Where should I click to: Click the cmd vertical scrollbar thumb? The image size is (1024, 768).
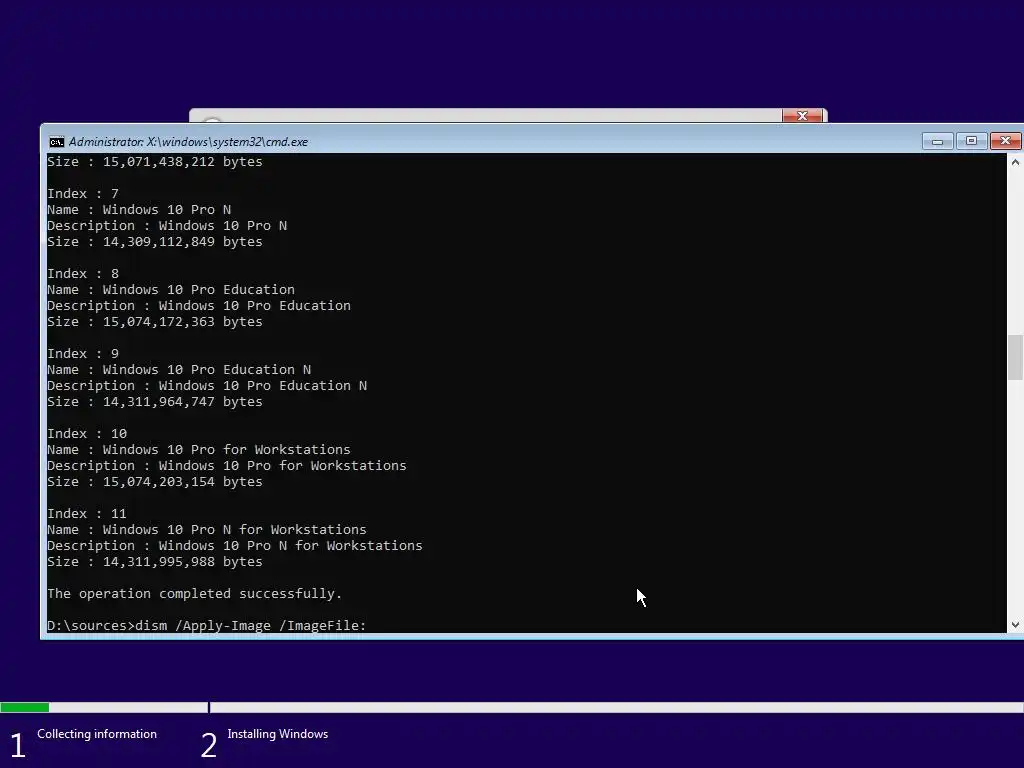(x=1015, y=357)
